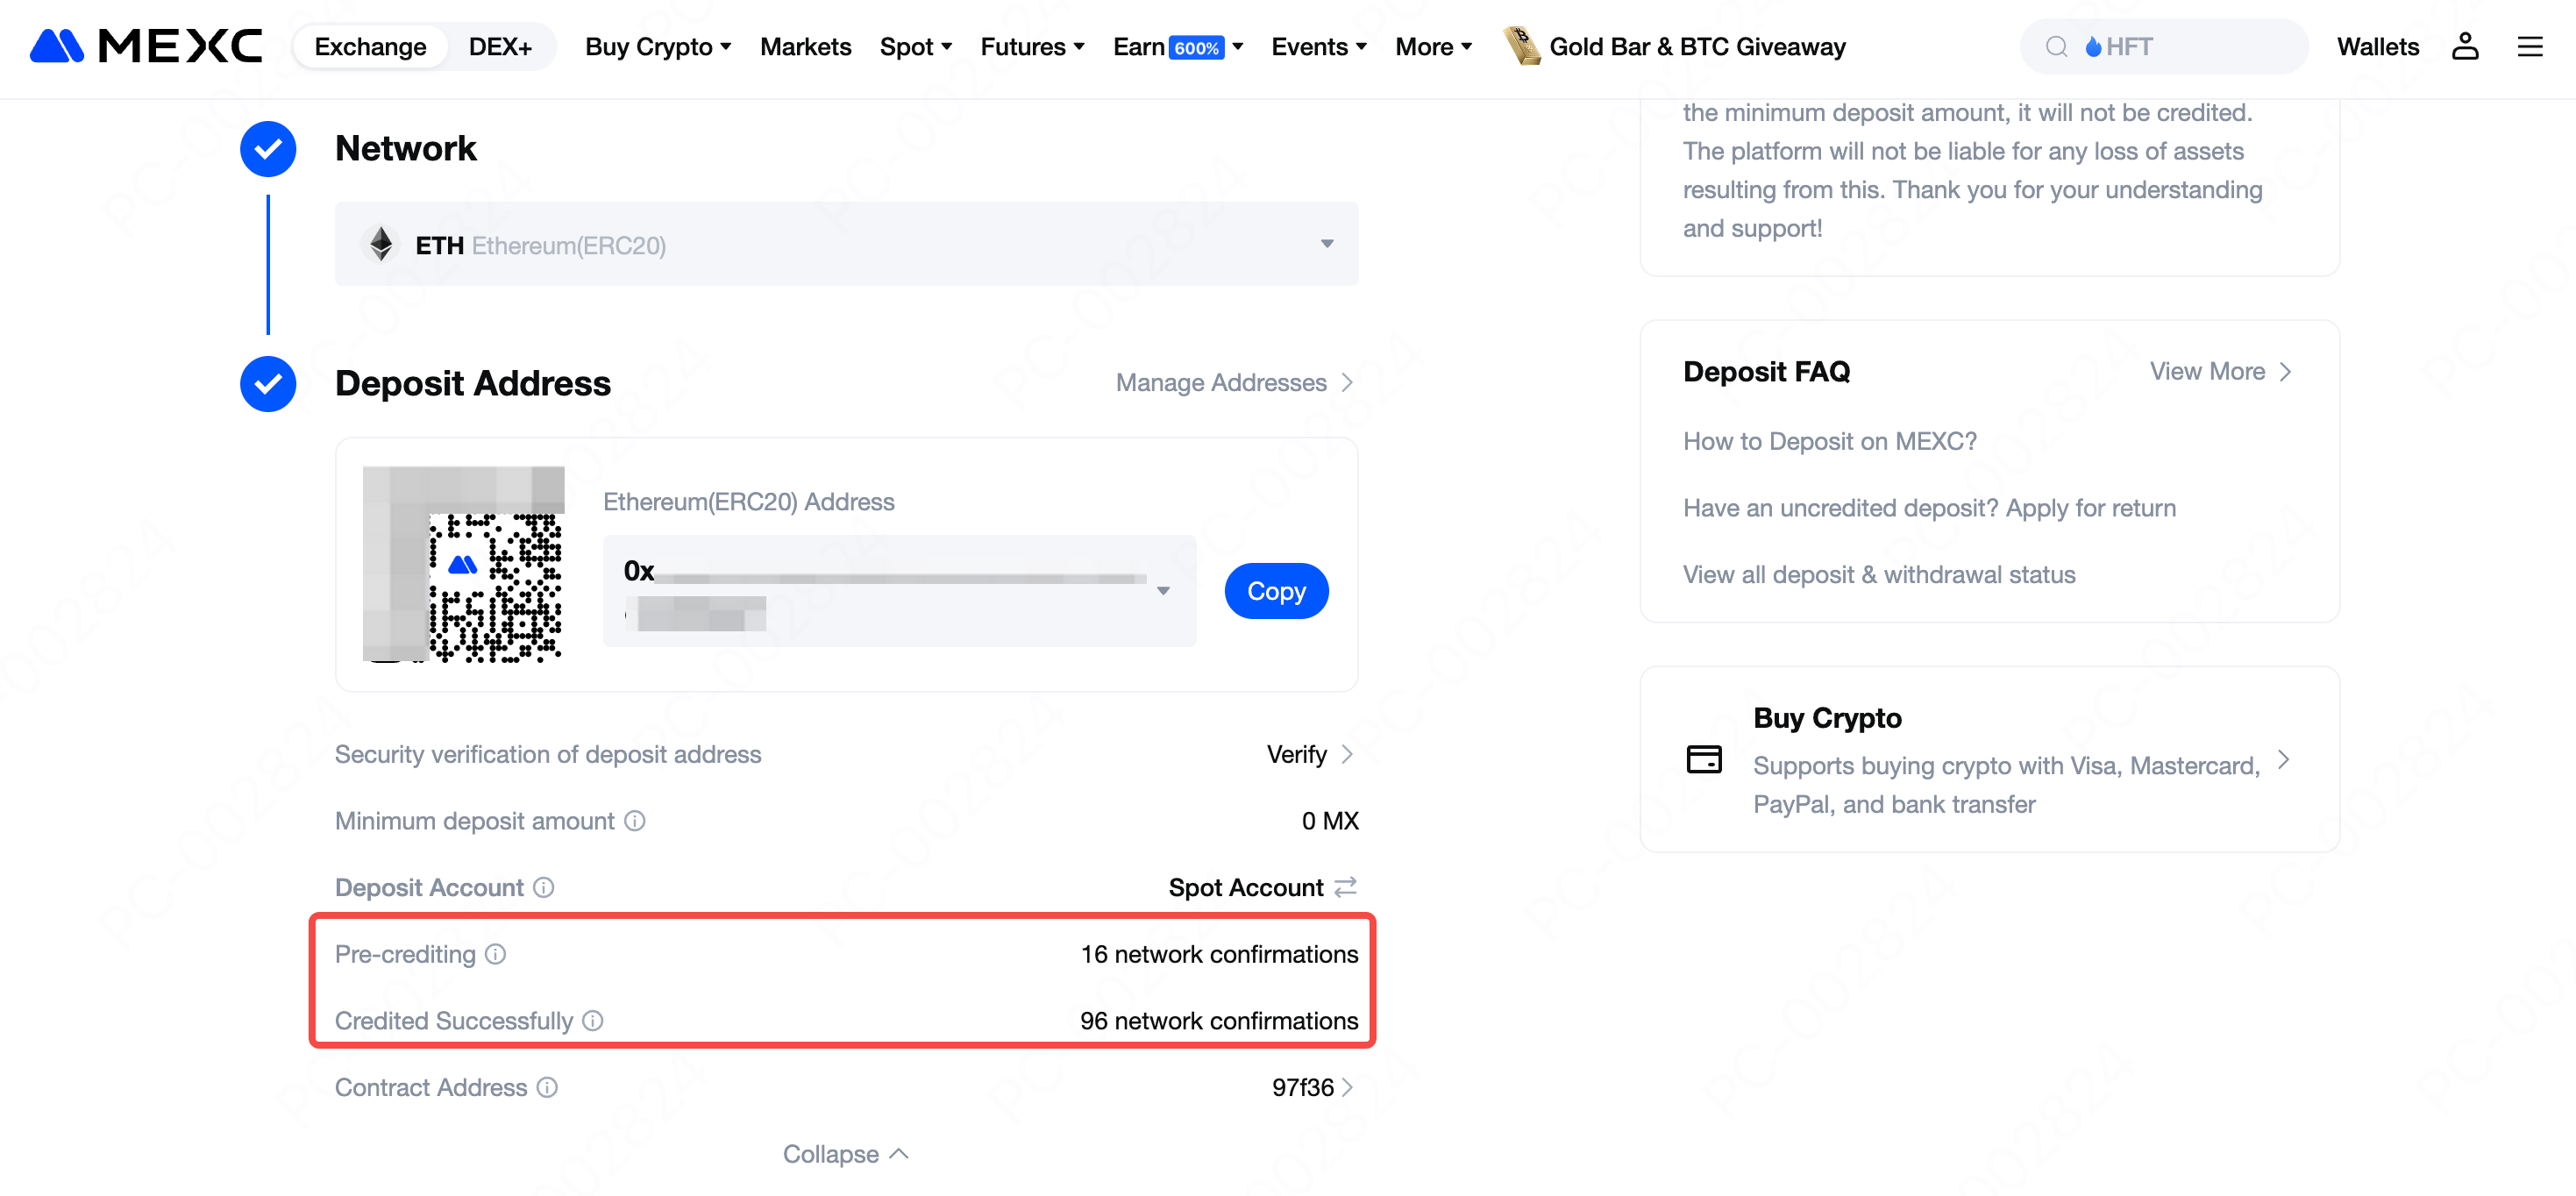Click the HFT search field
Screen dimensions: 2576x1196
tap(2165, 46)
